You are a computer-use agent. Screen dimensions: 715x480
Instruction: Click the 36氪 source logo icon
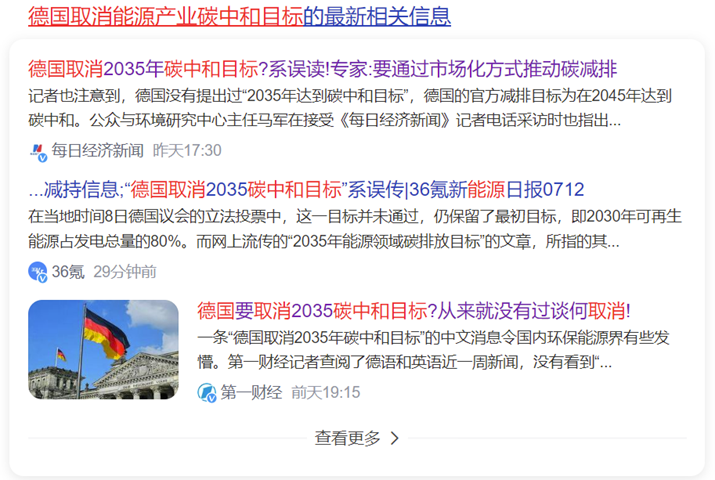[38, 271]
